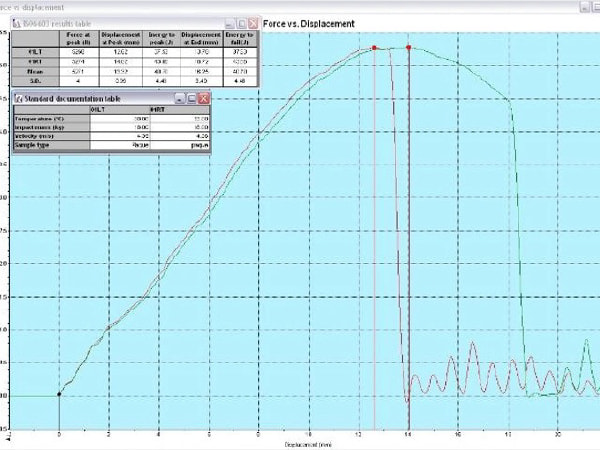Click the peak marker on the green curve
This screenshot has height=450, width=600.
coord(408,48)
